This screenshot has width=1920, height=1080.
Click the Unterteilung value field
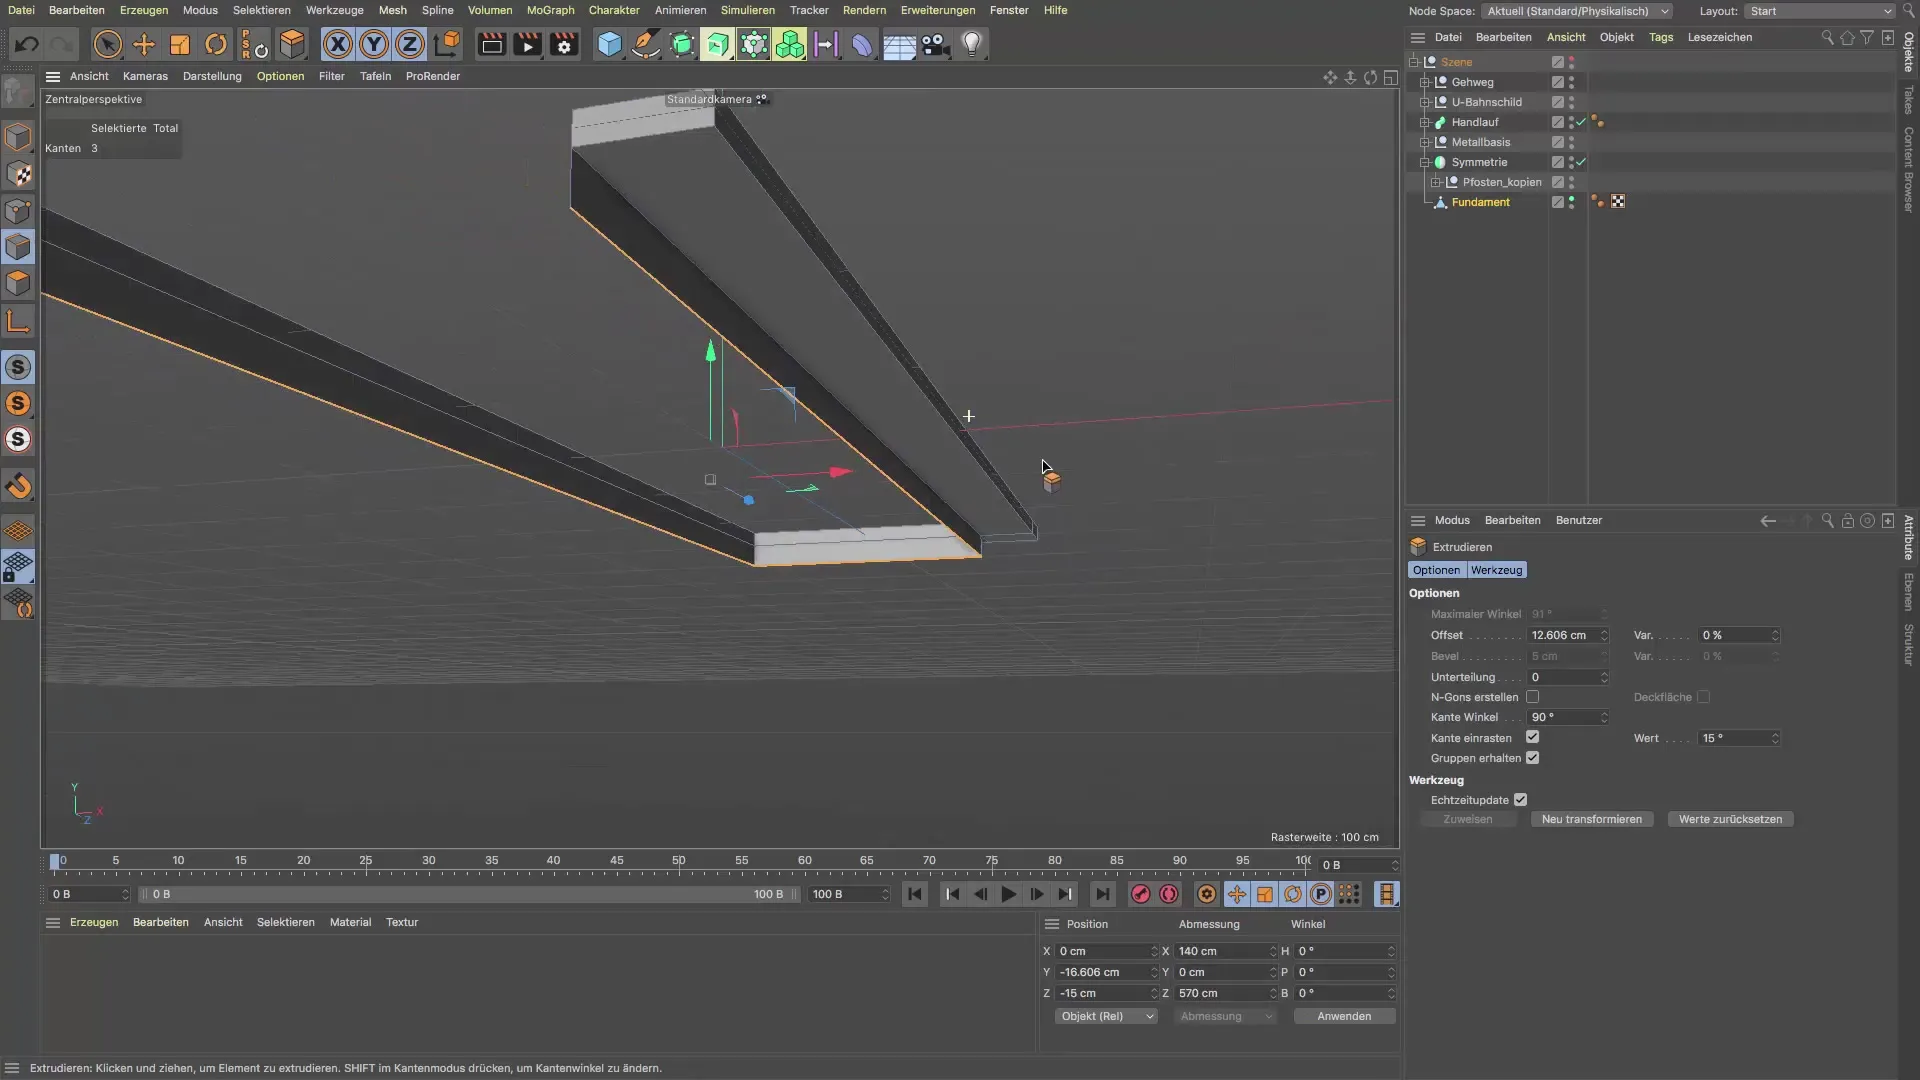tap(1562, 677)
